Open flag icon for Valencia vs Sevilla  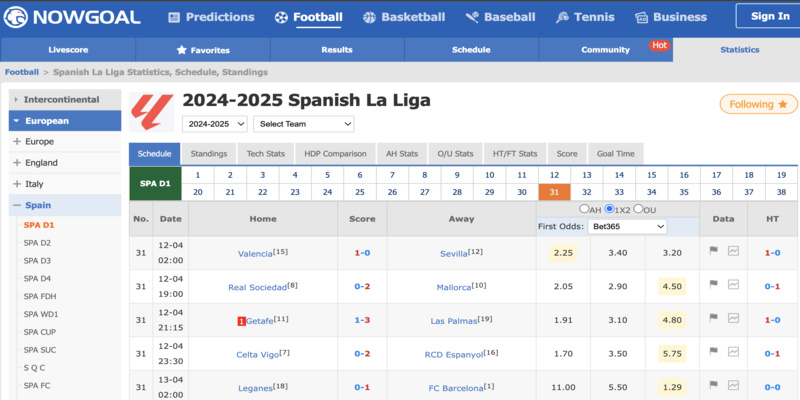click(x=714, y=251)
